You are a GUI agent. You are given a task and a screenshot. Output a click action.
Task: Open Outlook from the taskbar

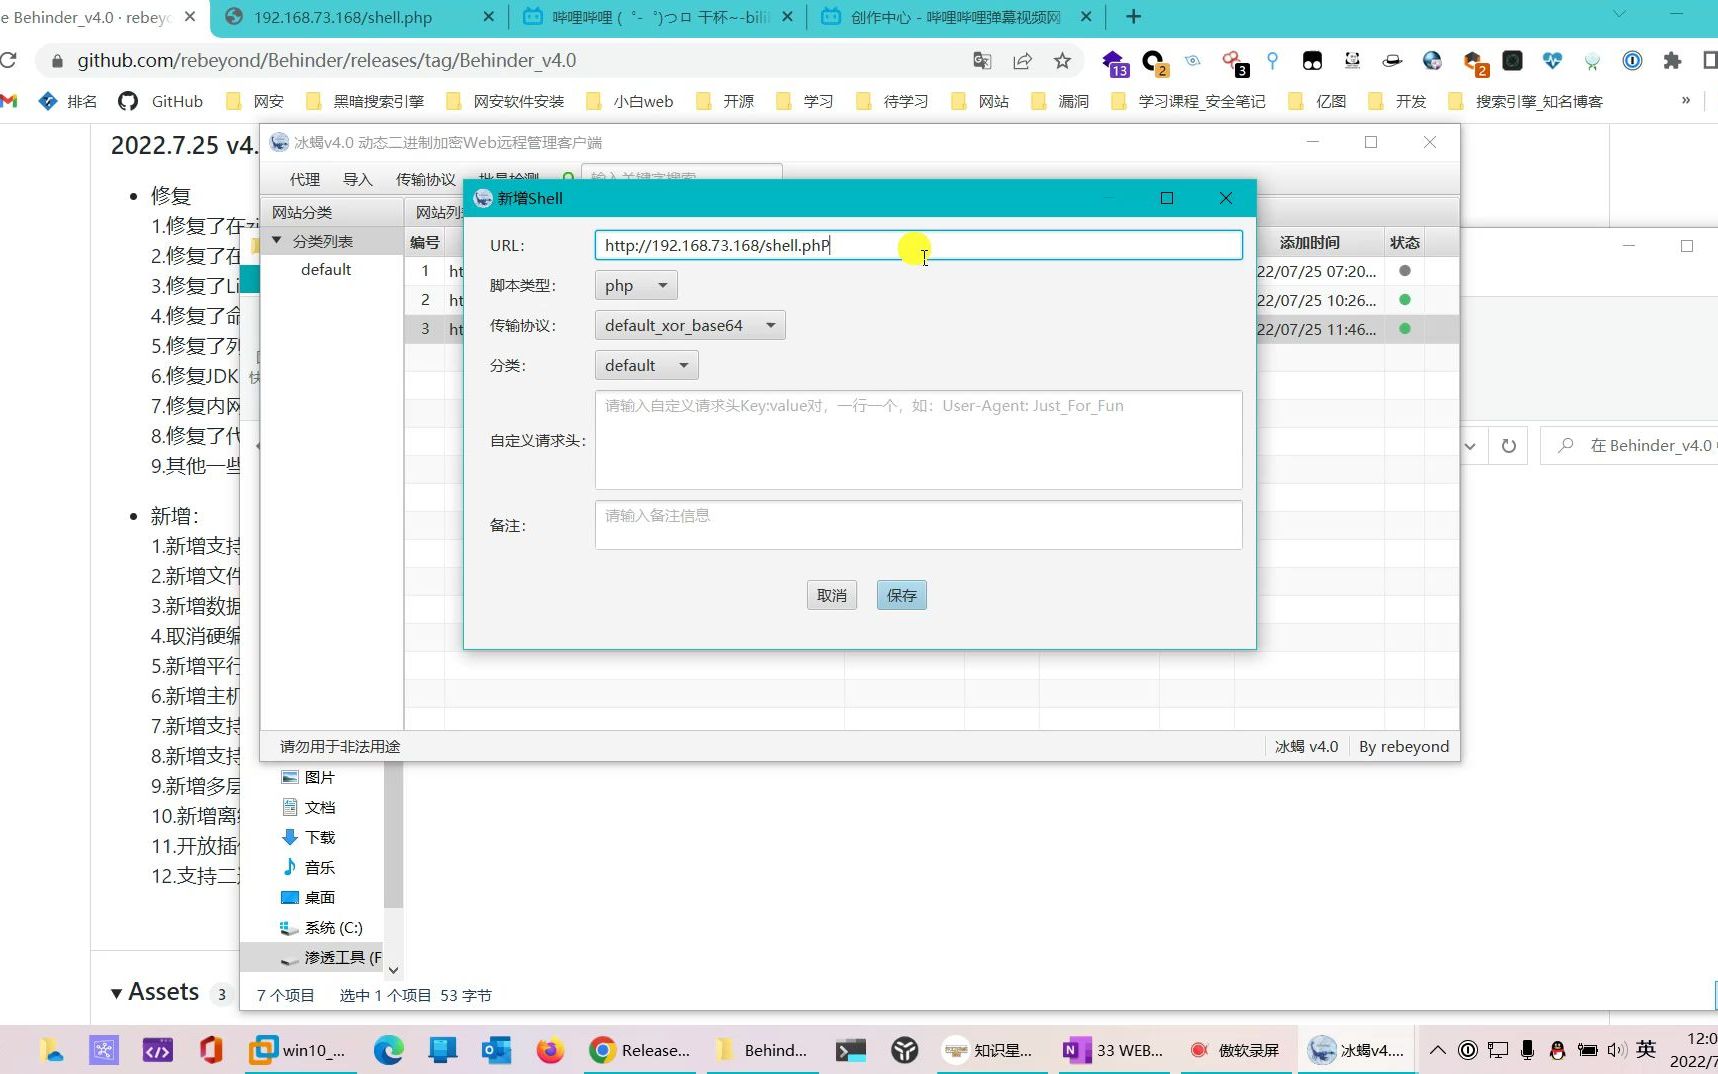tap(496, 1050)
